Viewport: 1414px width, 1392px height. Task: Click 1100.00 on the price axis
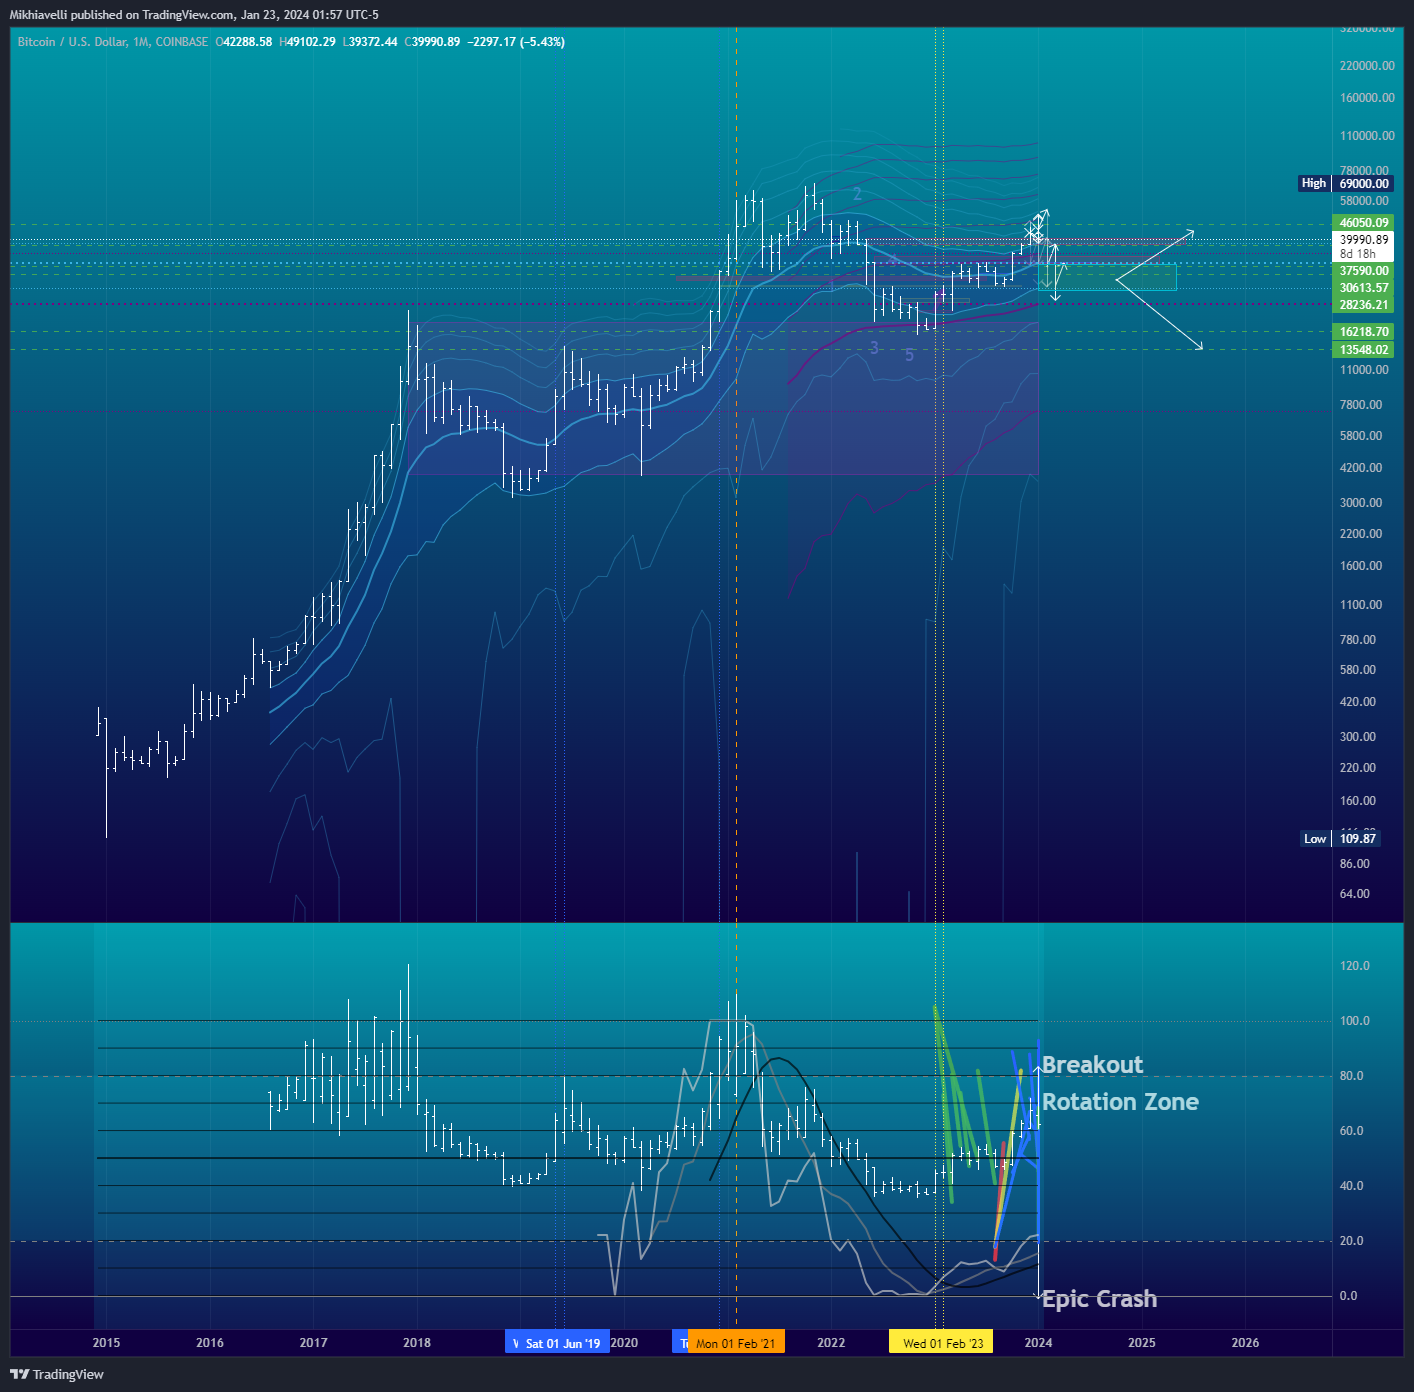[1361, 605]
